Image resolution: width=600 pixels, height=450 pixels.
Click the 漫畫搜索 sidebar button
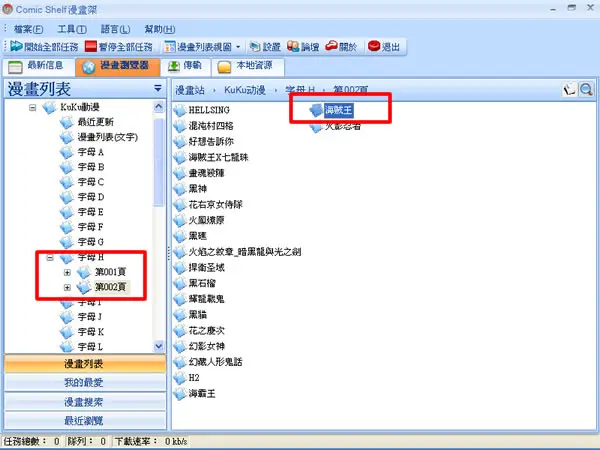tap(85, 402)
